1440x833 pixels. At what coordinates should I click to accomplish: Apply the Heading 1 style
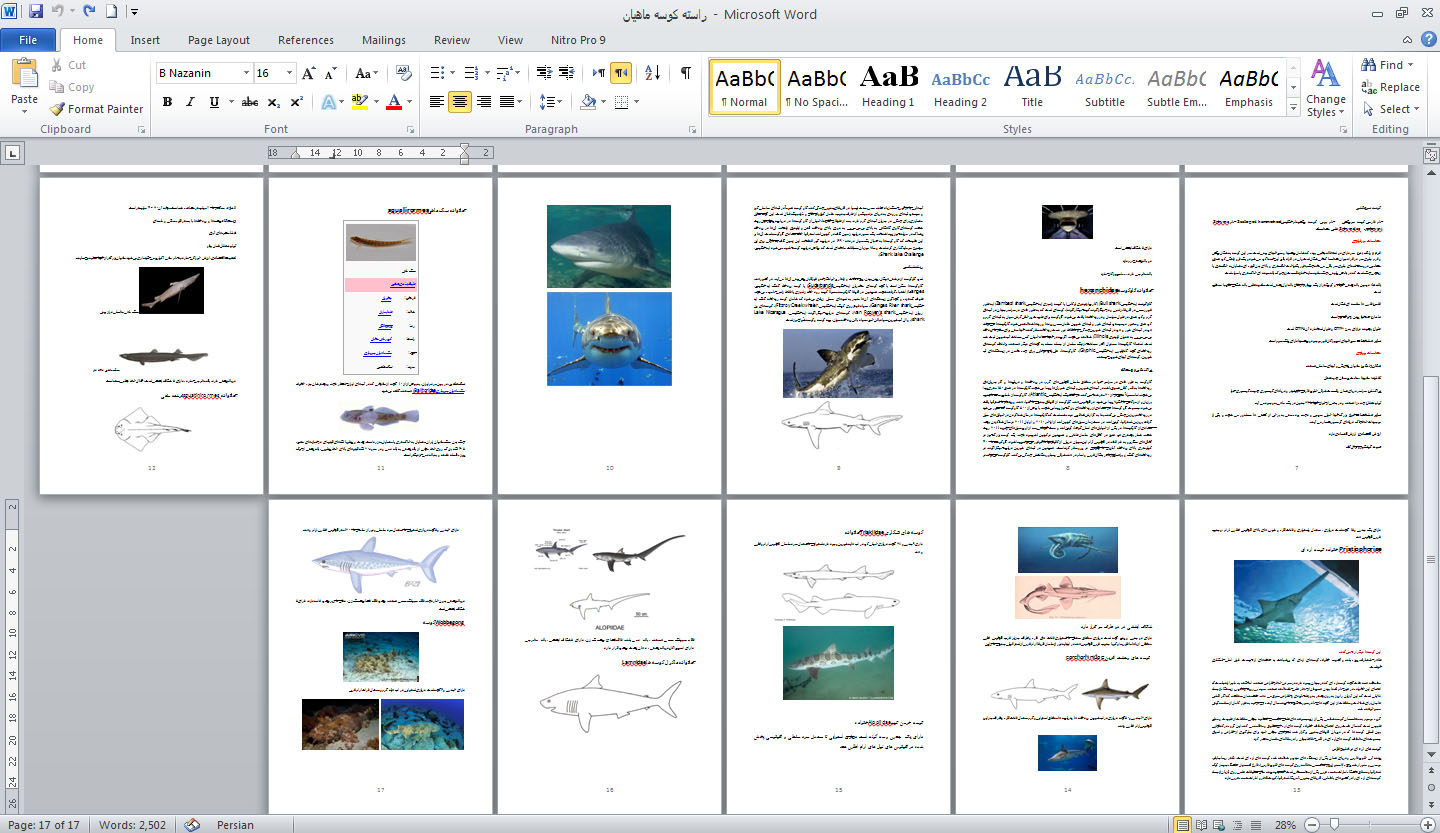888,86
